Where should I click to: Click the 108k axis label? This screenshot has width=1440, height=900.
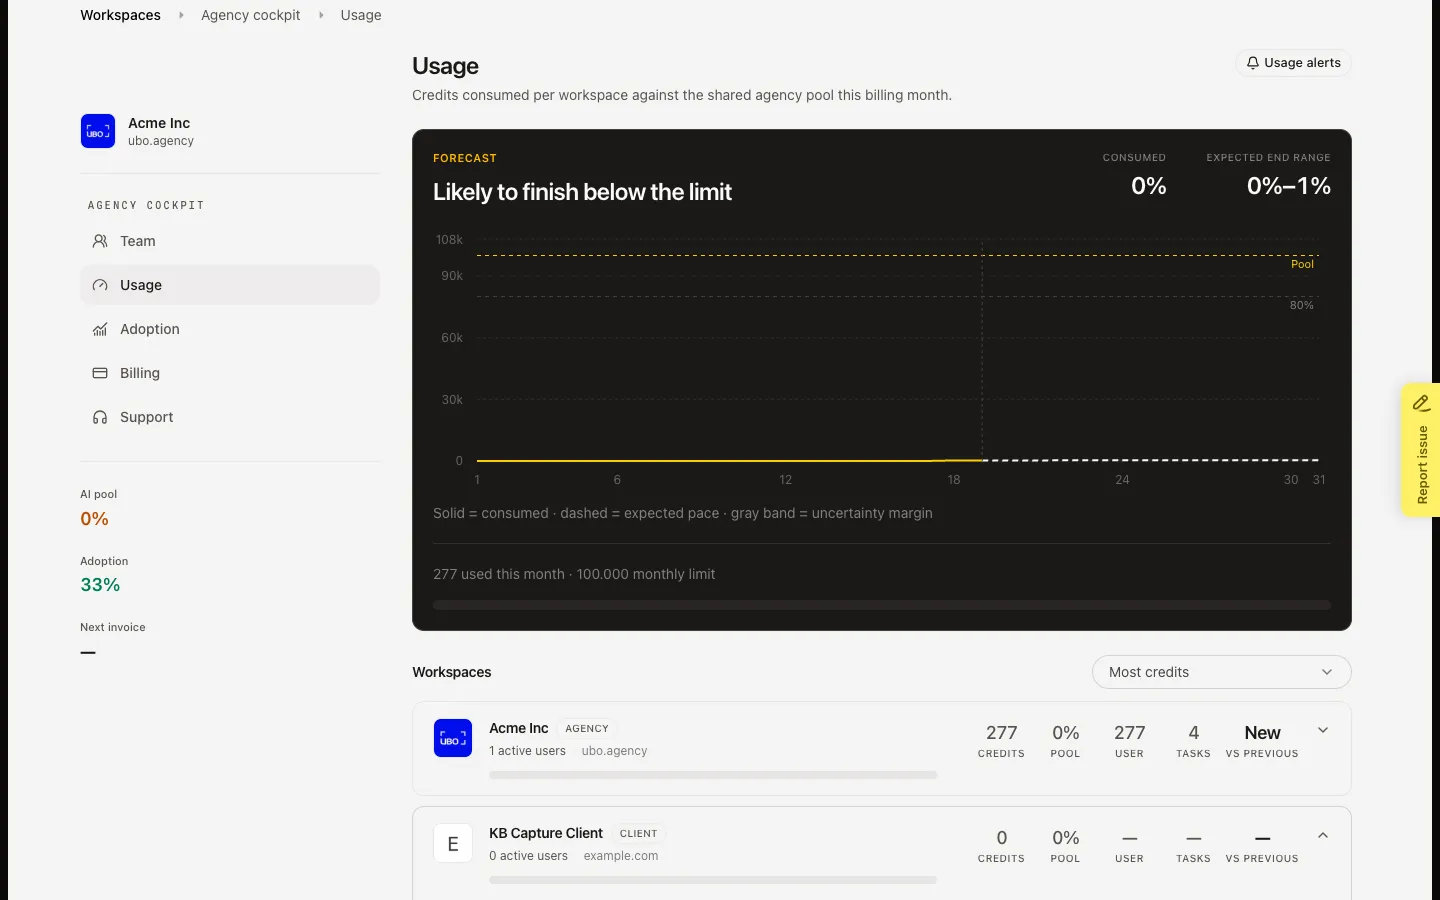449,240
